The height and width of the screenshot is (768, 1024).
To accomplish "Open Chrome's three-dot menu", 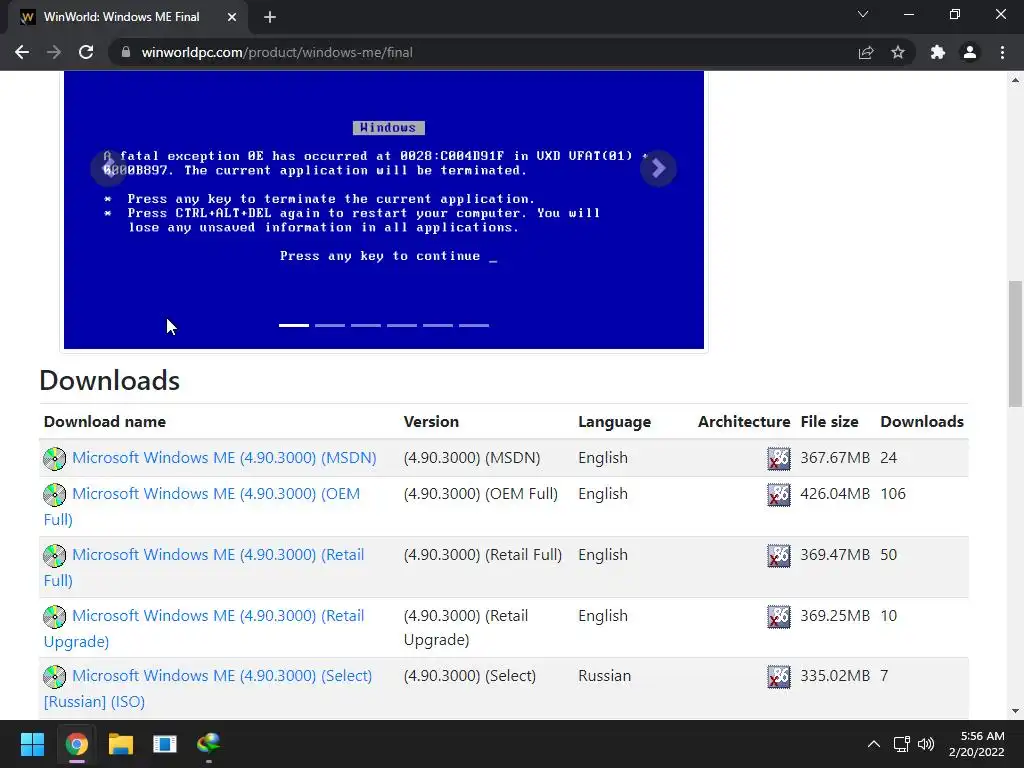I will point(1002,52).
